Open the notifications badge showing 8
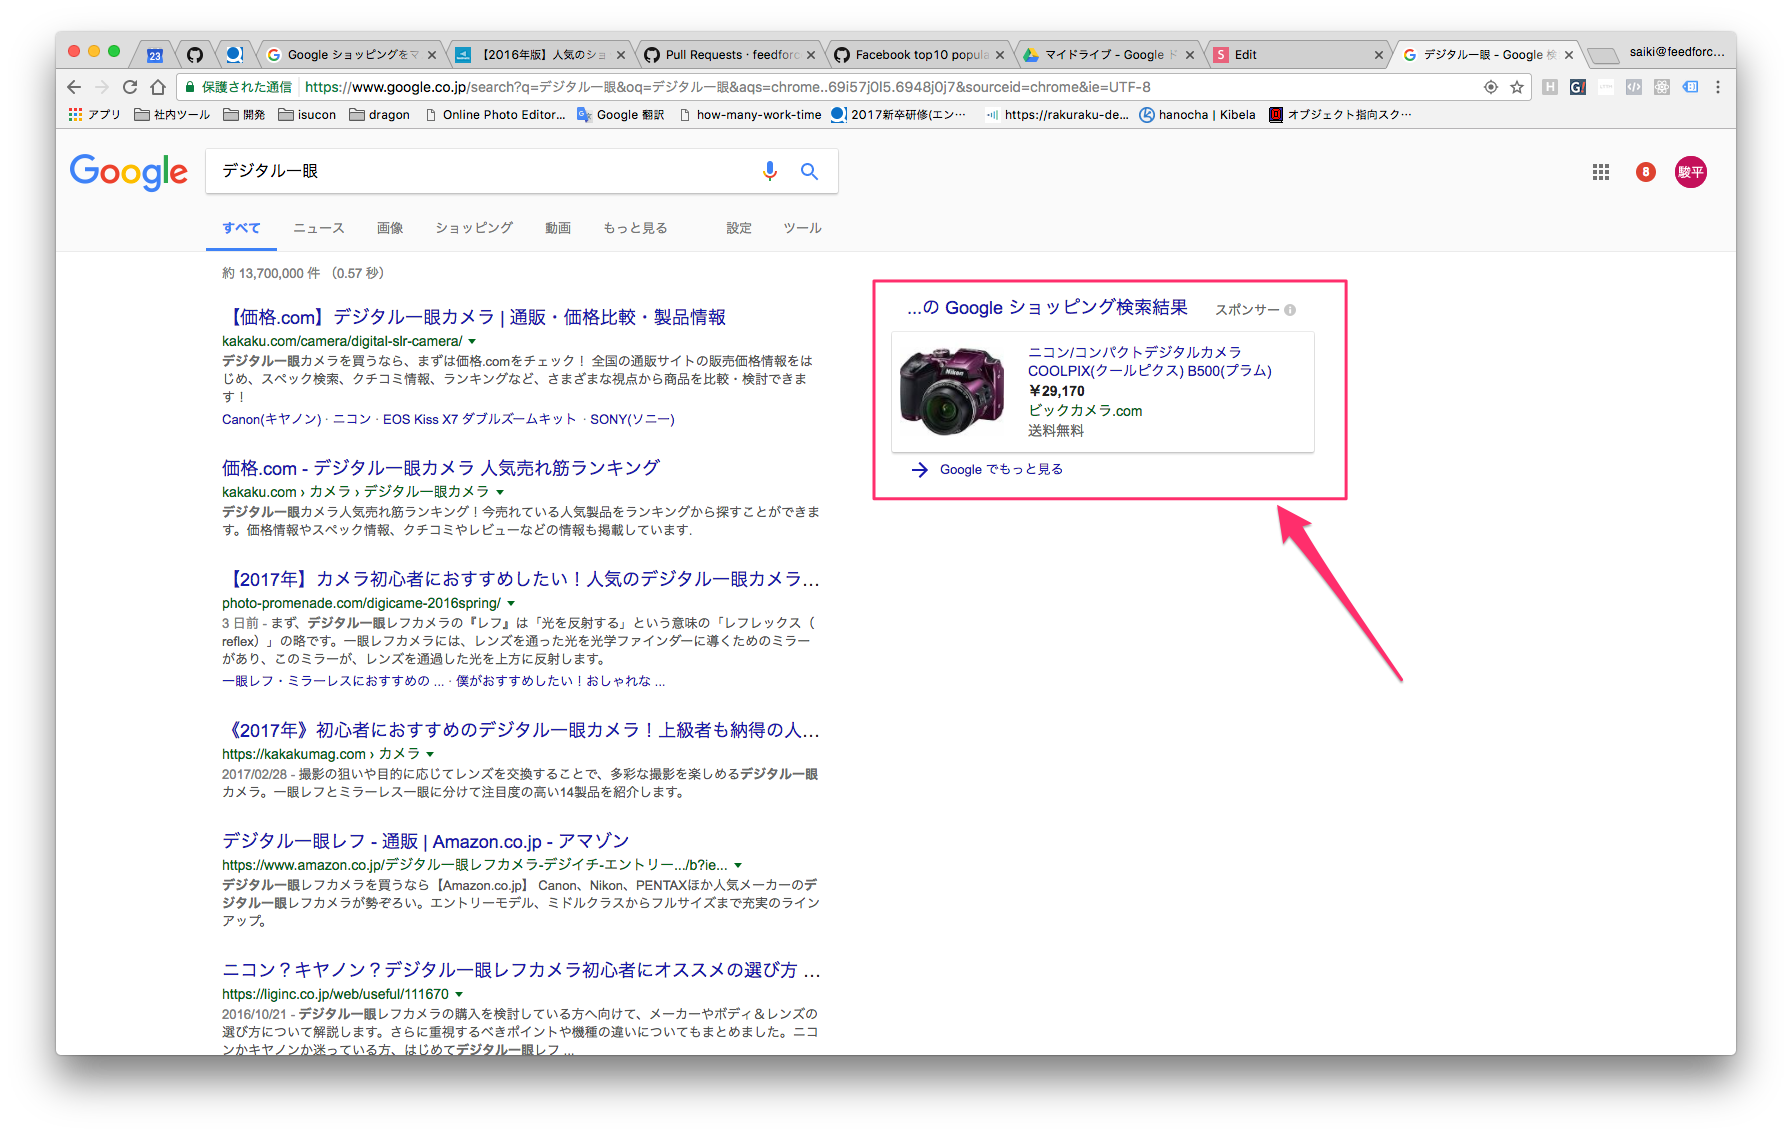This screenshot has height=1135, width=1792. coord(1645,172)
